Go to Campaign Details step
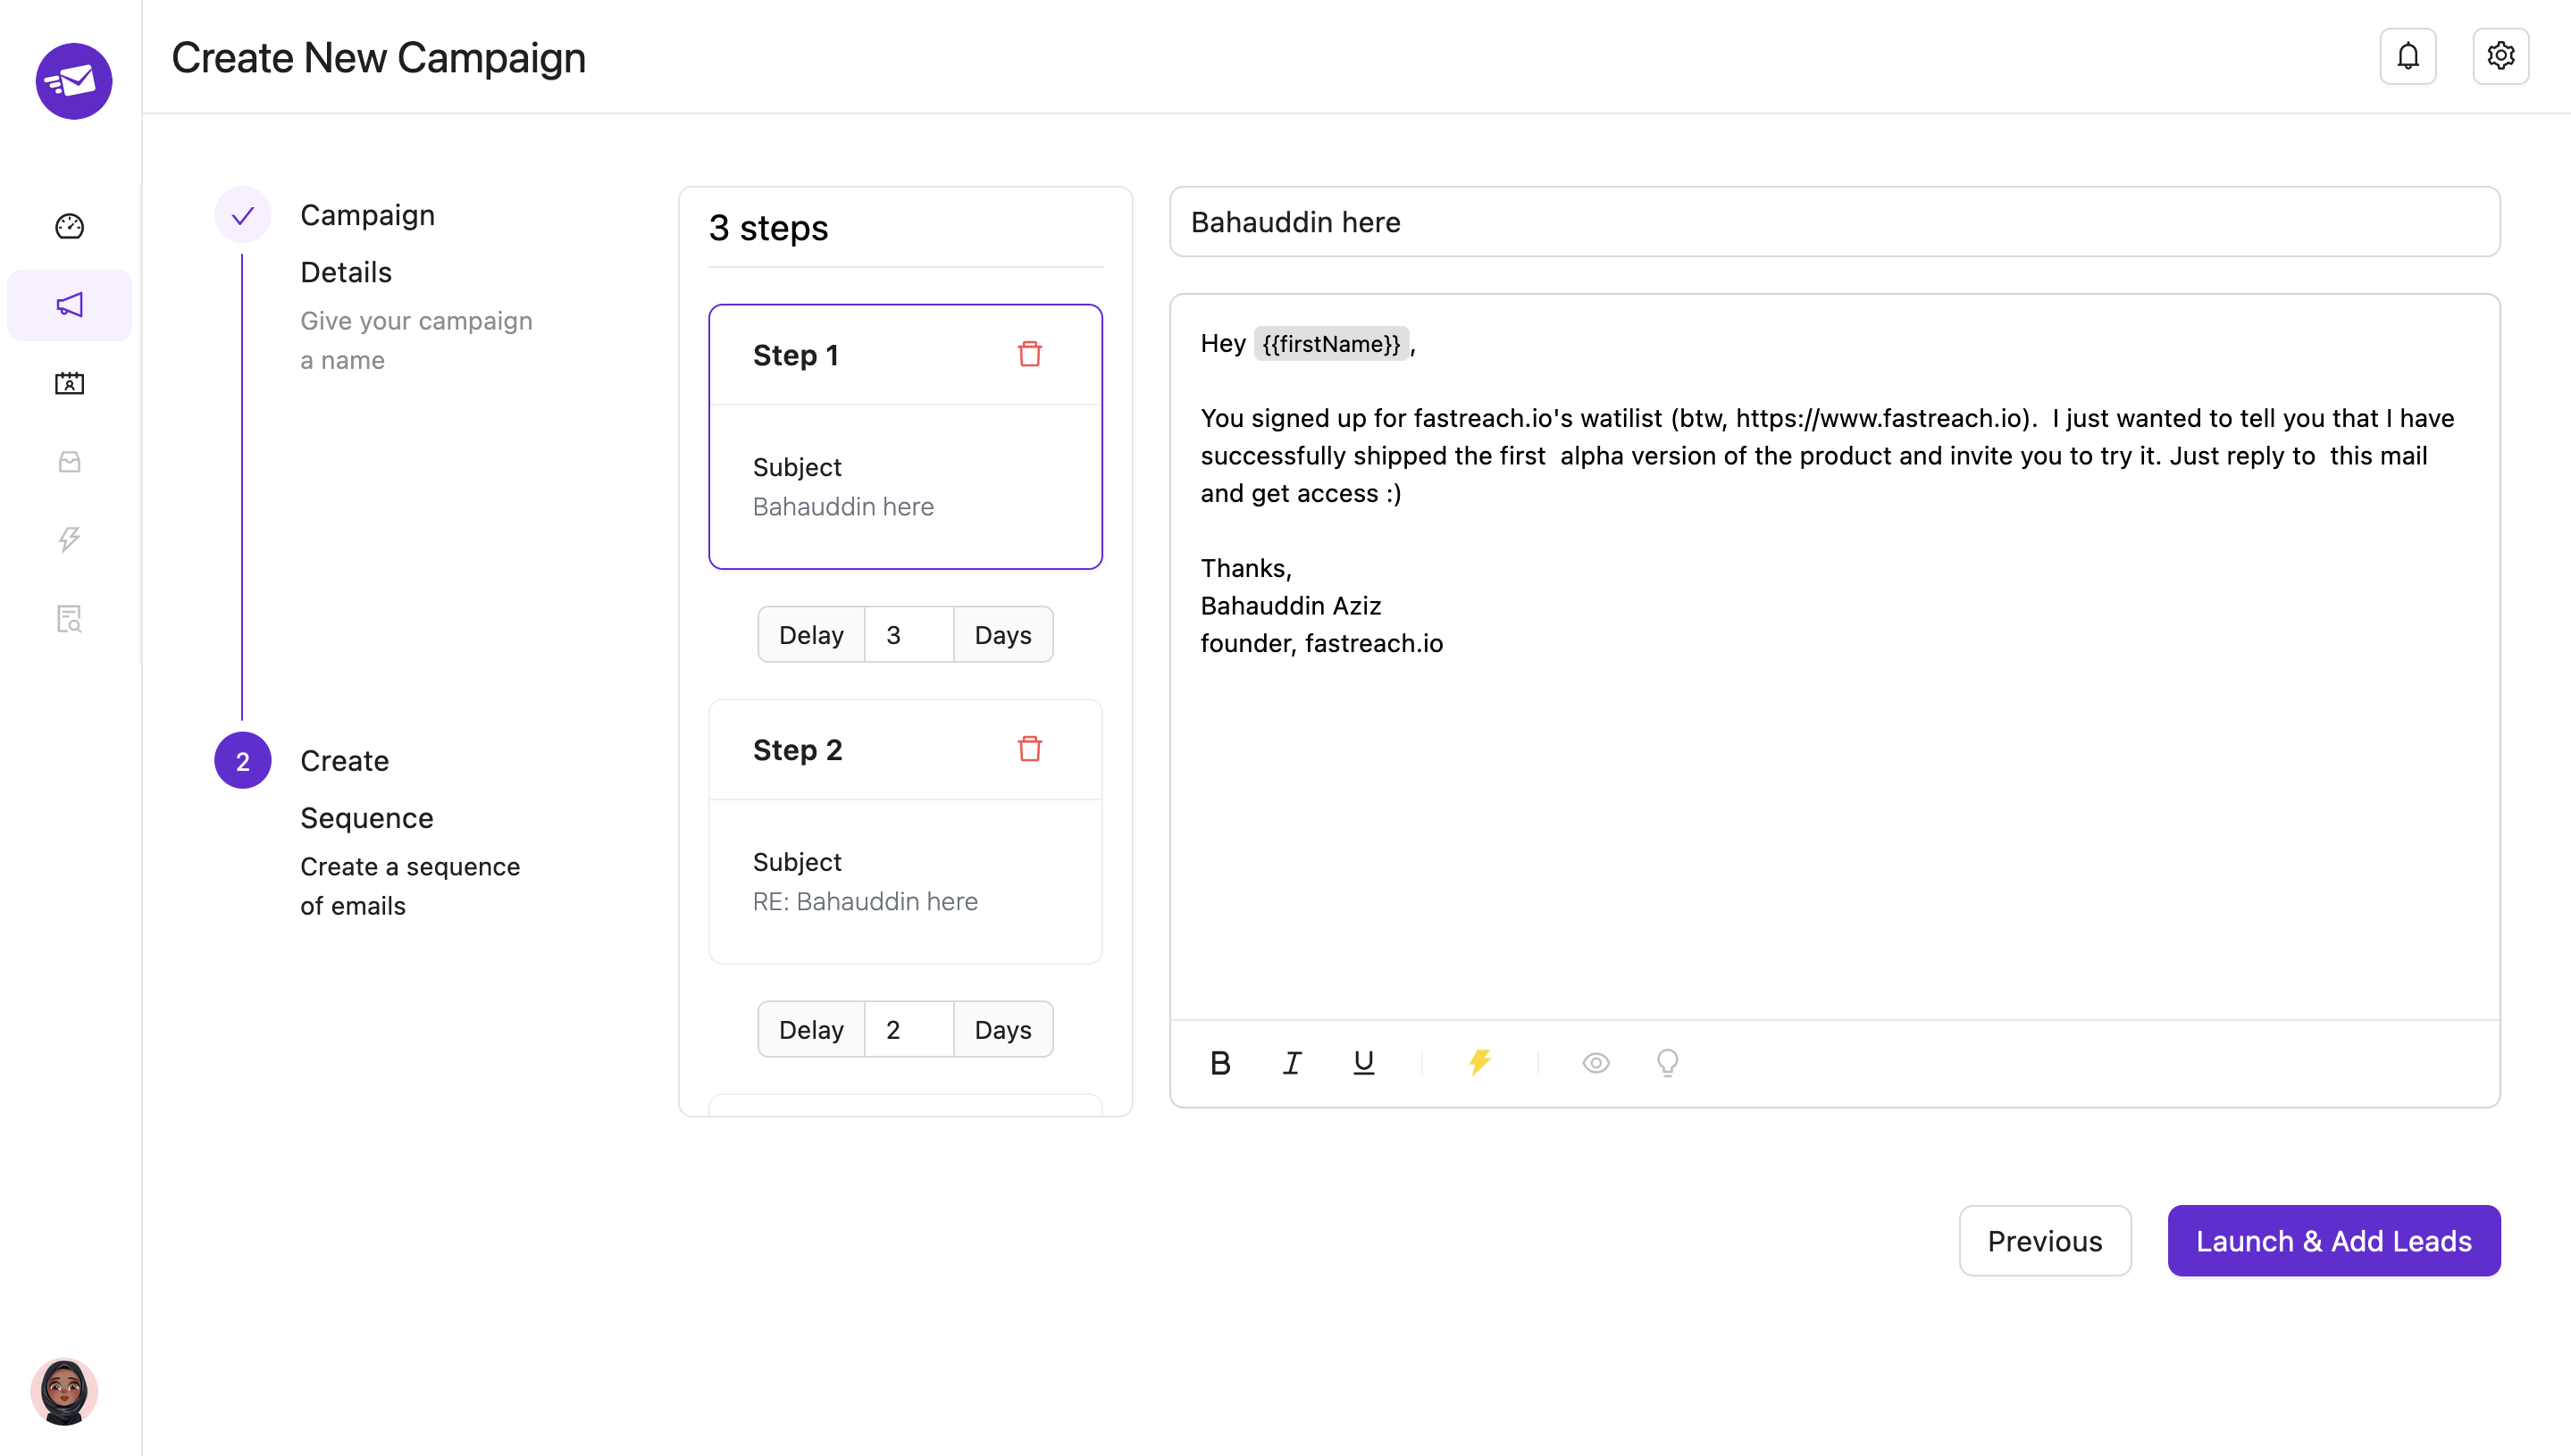Viewport: 2571px width, 1456px height. click(x=367, y=243)
